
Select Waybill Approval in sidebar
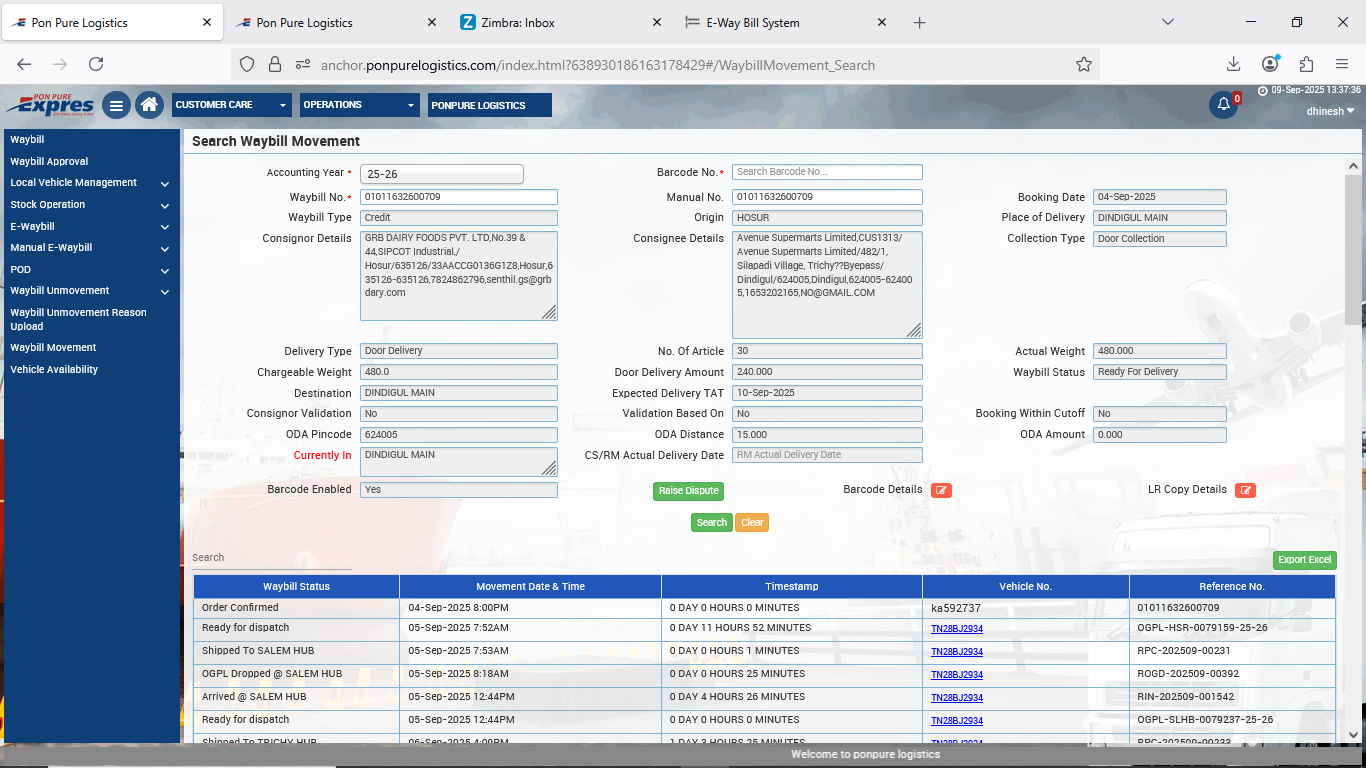[49, 161]
